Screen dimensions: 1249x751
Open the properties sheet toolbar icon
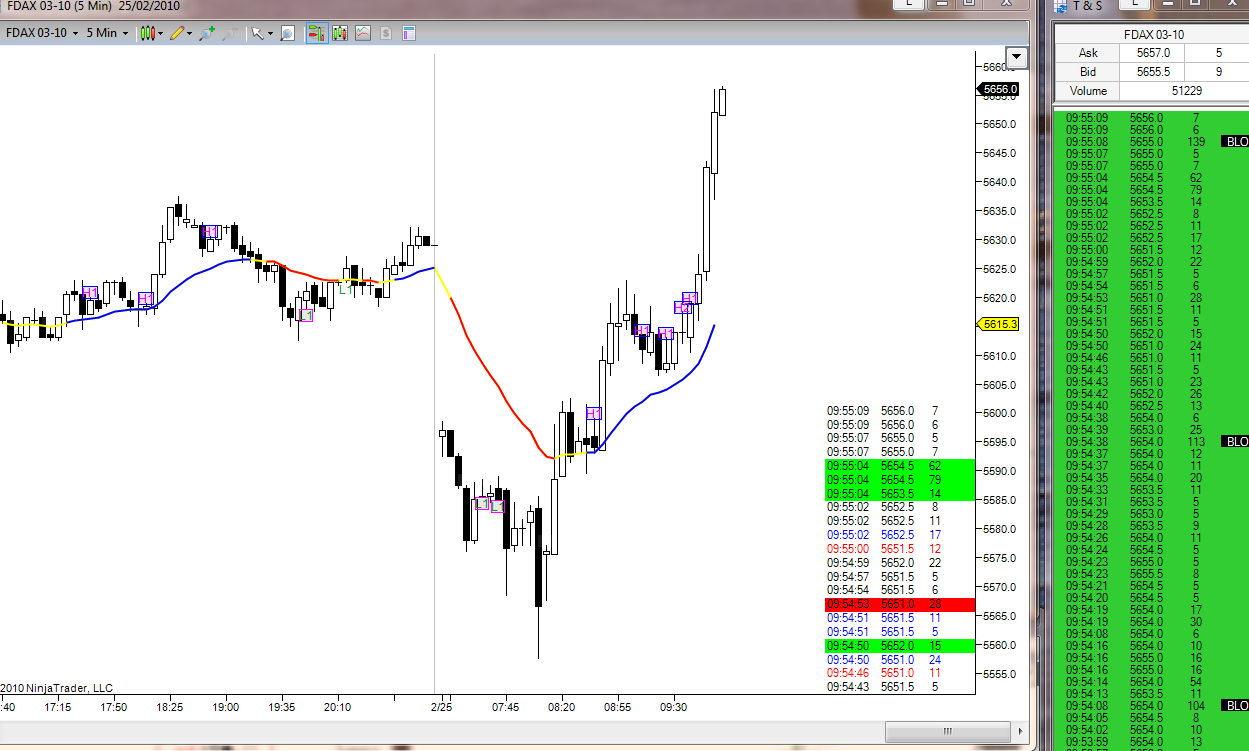(x=408, y=33)
